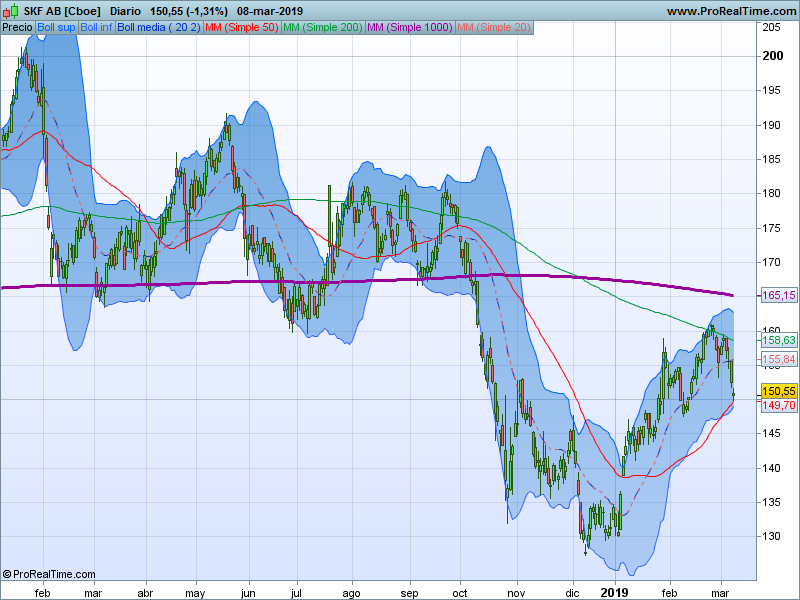The image size is (800, 600).
Task: Click the 150,55 (-1,31%) price change text
Action: click(189, 11)
